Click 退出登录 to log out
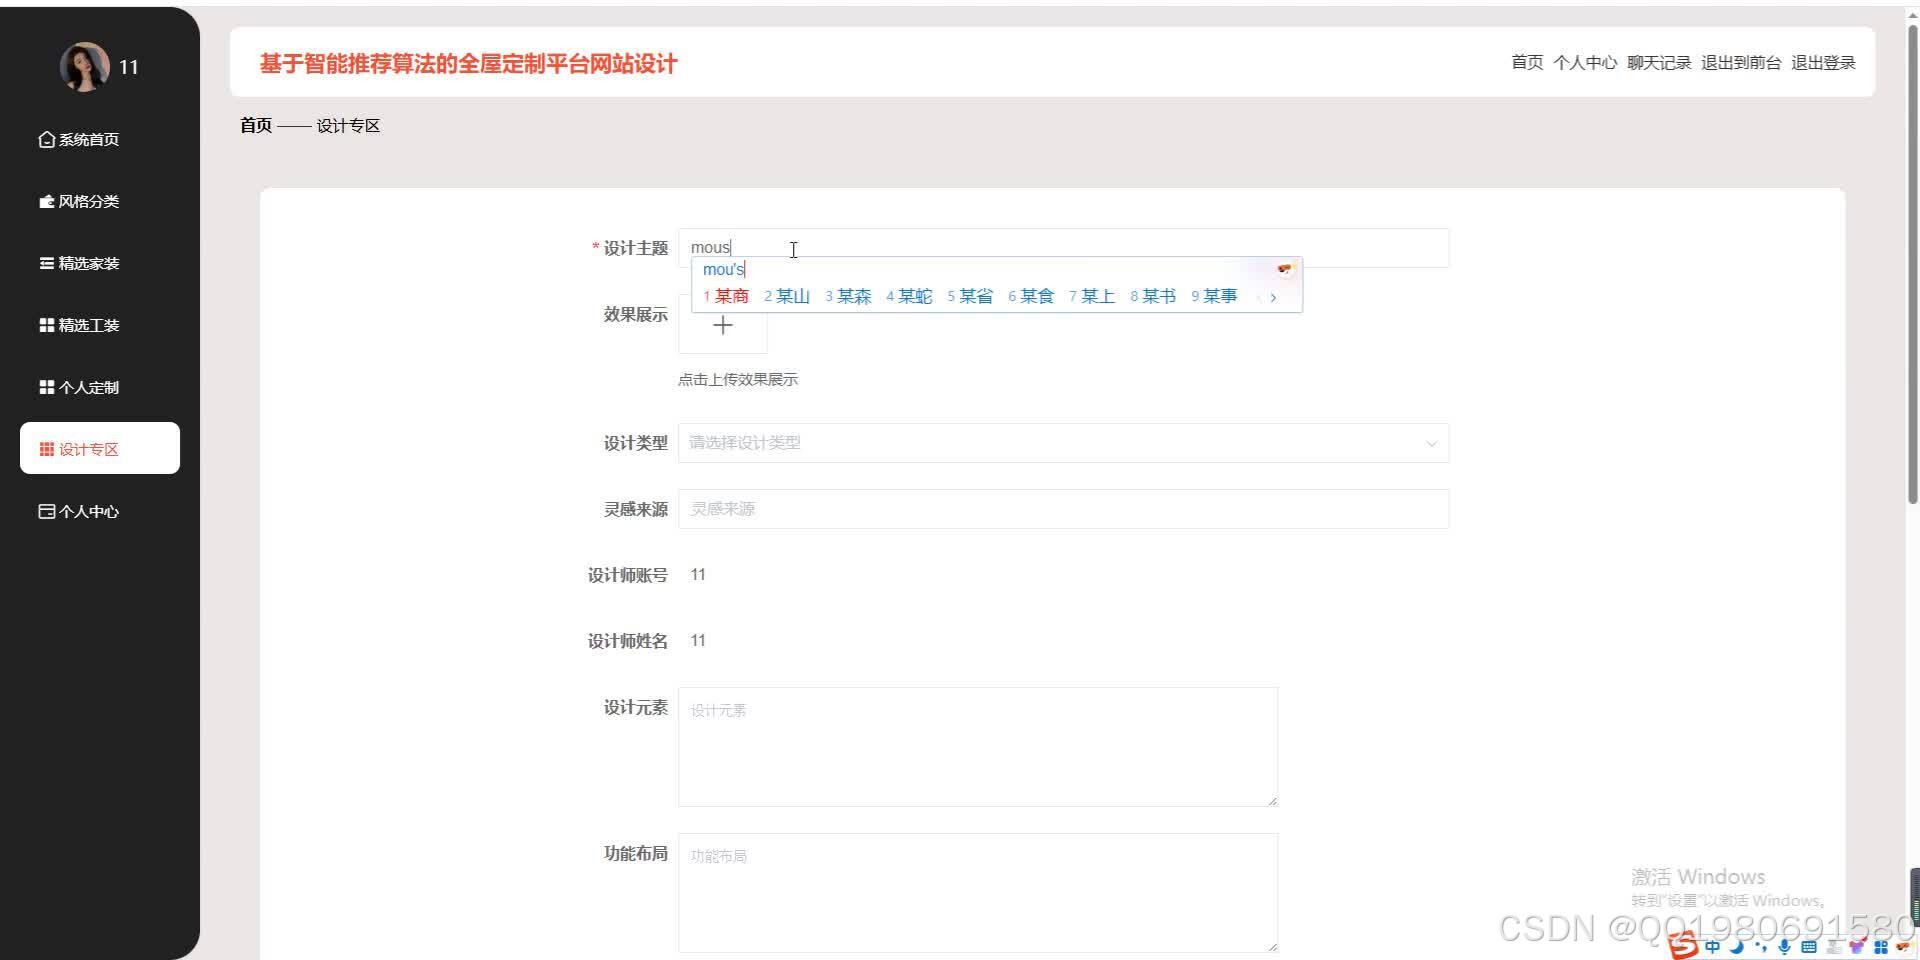Screen dimensions: 1920x960 [x=1823, y=63]
